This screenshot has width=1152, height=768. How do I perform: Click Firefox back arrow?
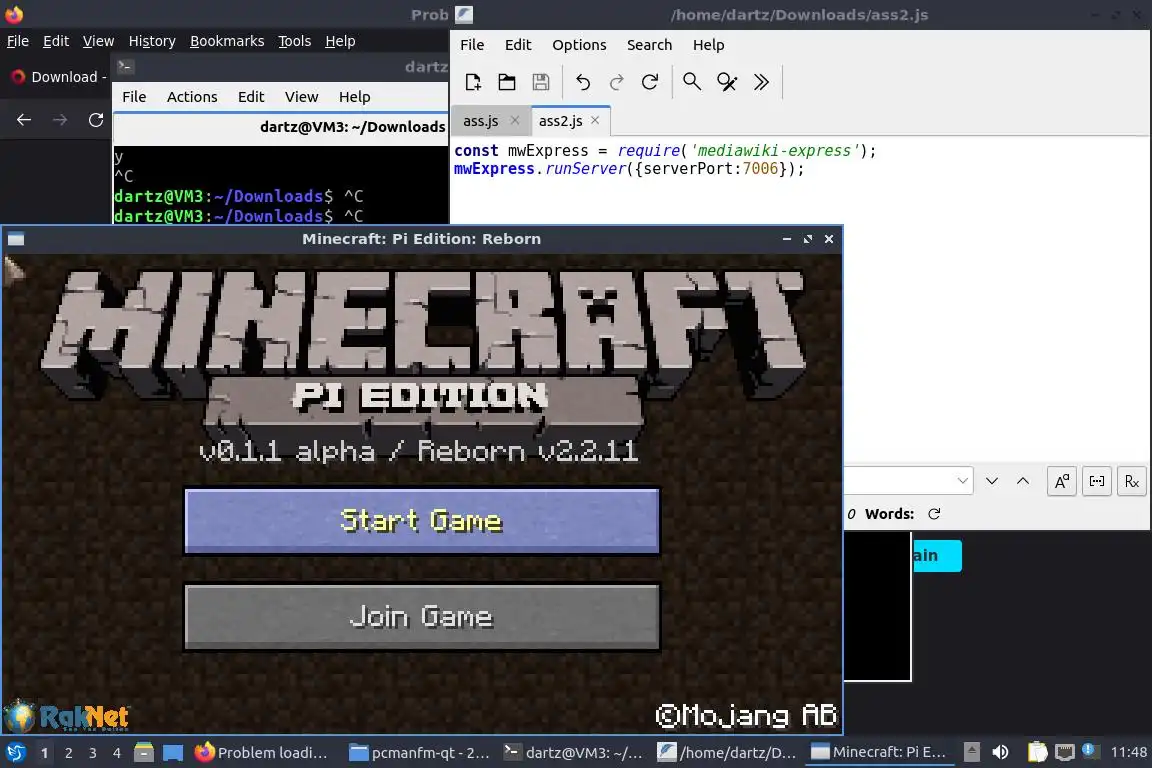coord(24,120)
